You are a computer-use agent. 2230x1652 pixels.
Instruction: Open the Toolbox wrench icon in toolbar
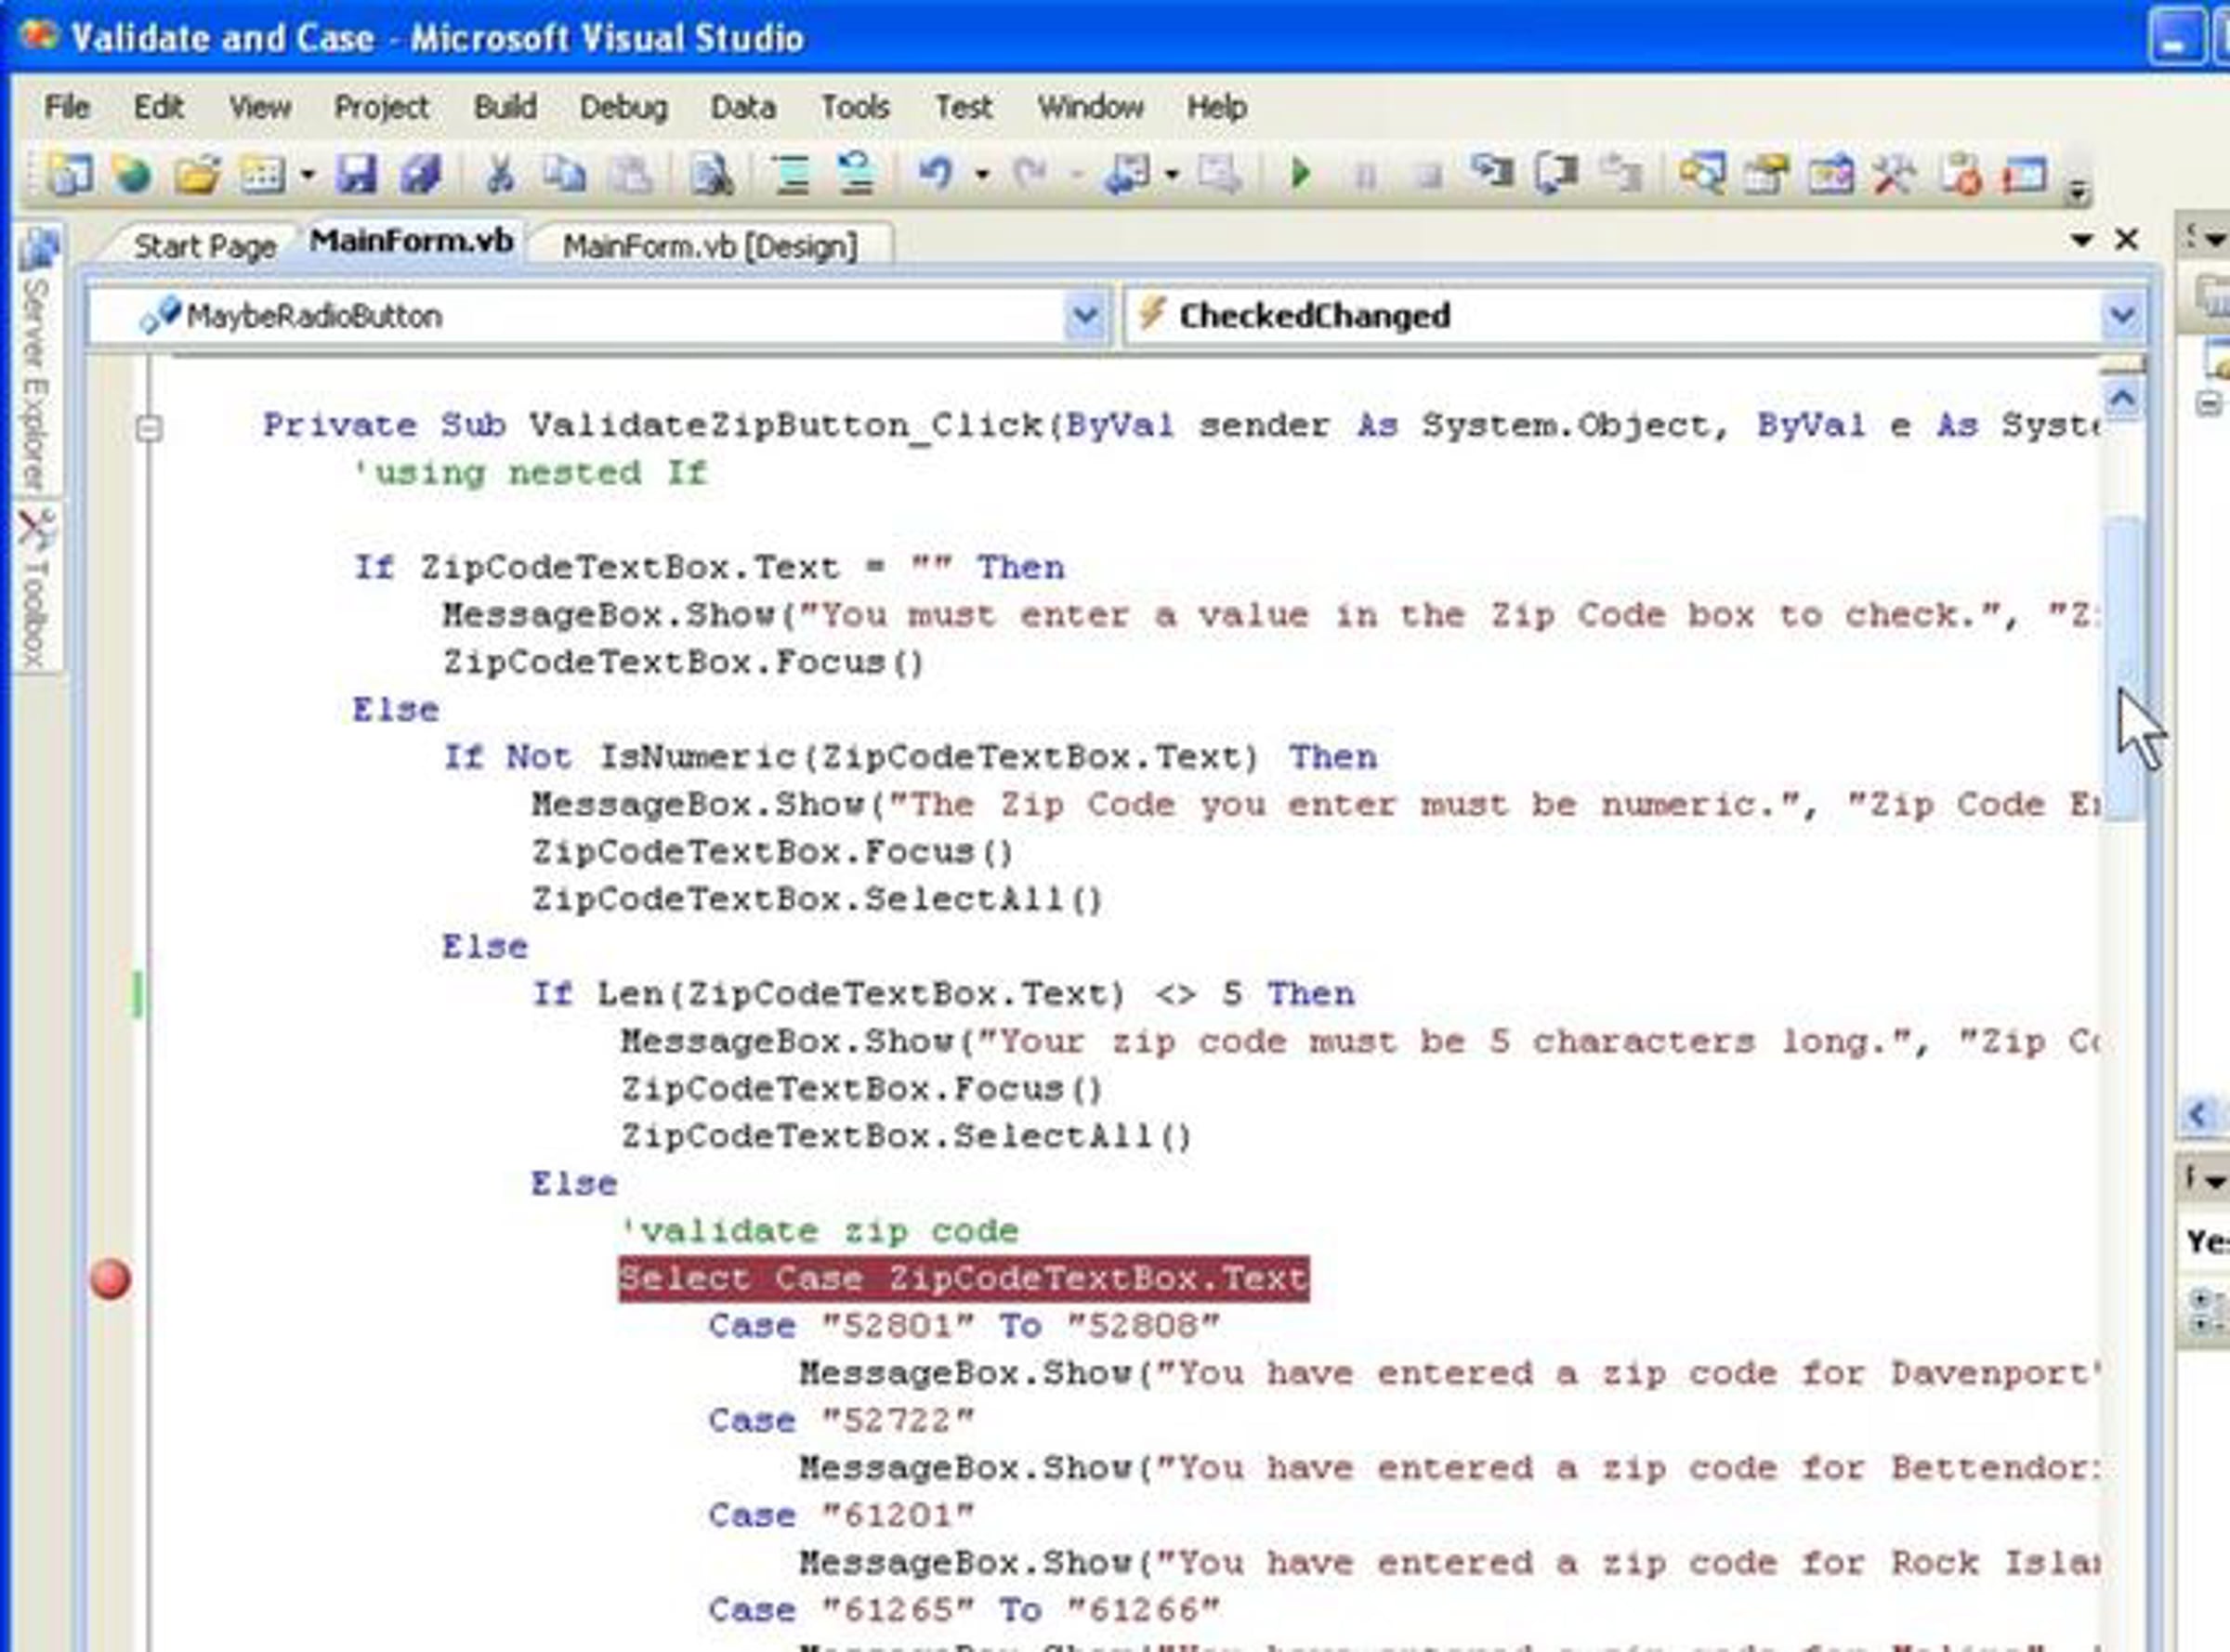coord(1893,175)
